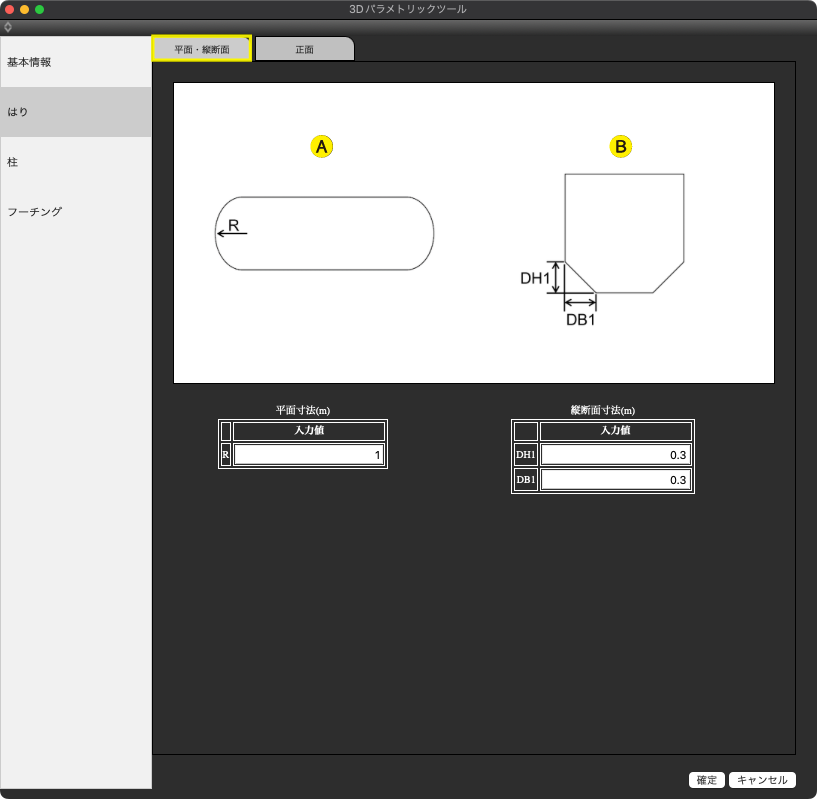Minimize the window with the yellow button
This screenshot has width=817, height=799.
click(24, 9)
